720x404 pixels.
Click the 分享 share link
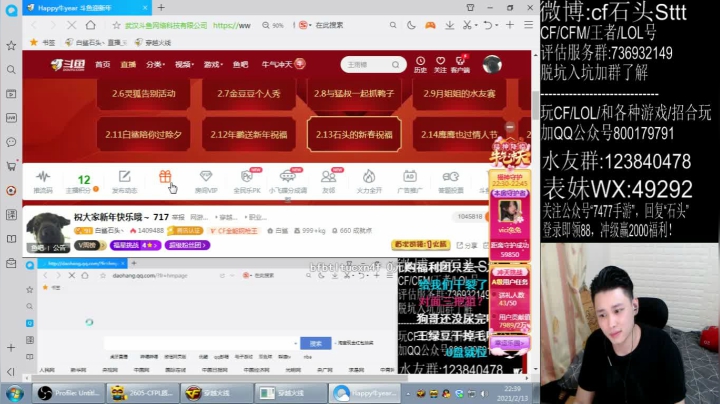(467, 245)
